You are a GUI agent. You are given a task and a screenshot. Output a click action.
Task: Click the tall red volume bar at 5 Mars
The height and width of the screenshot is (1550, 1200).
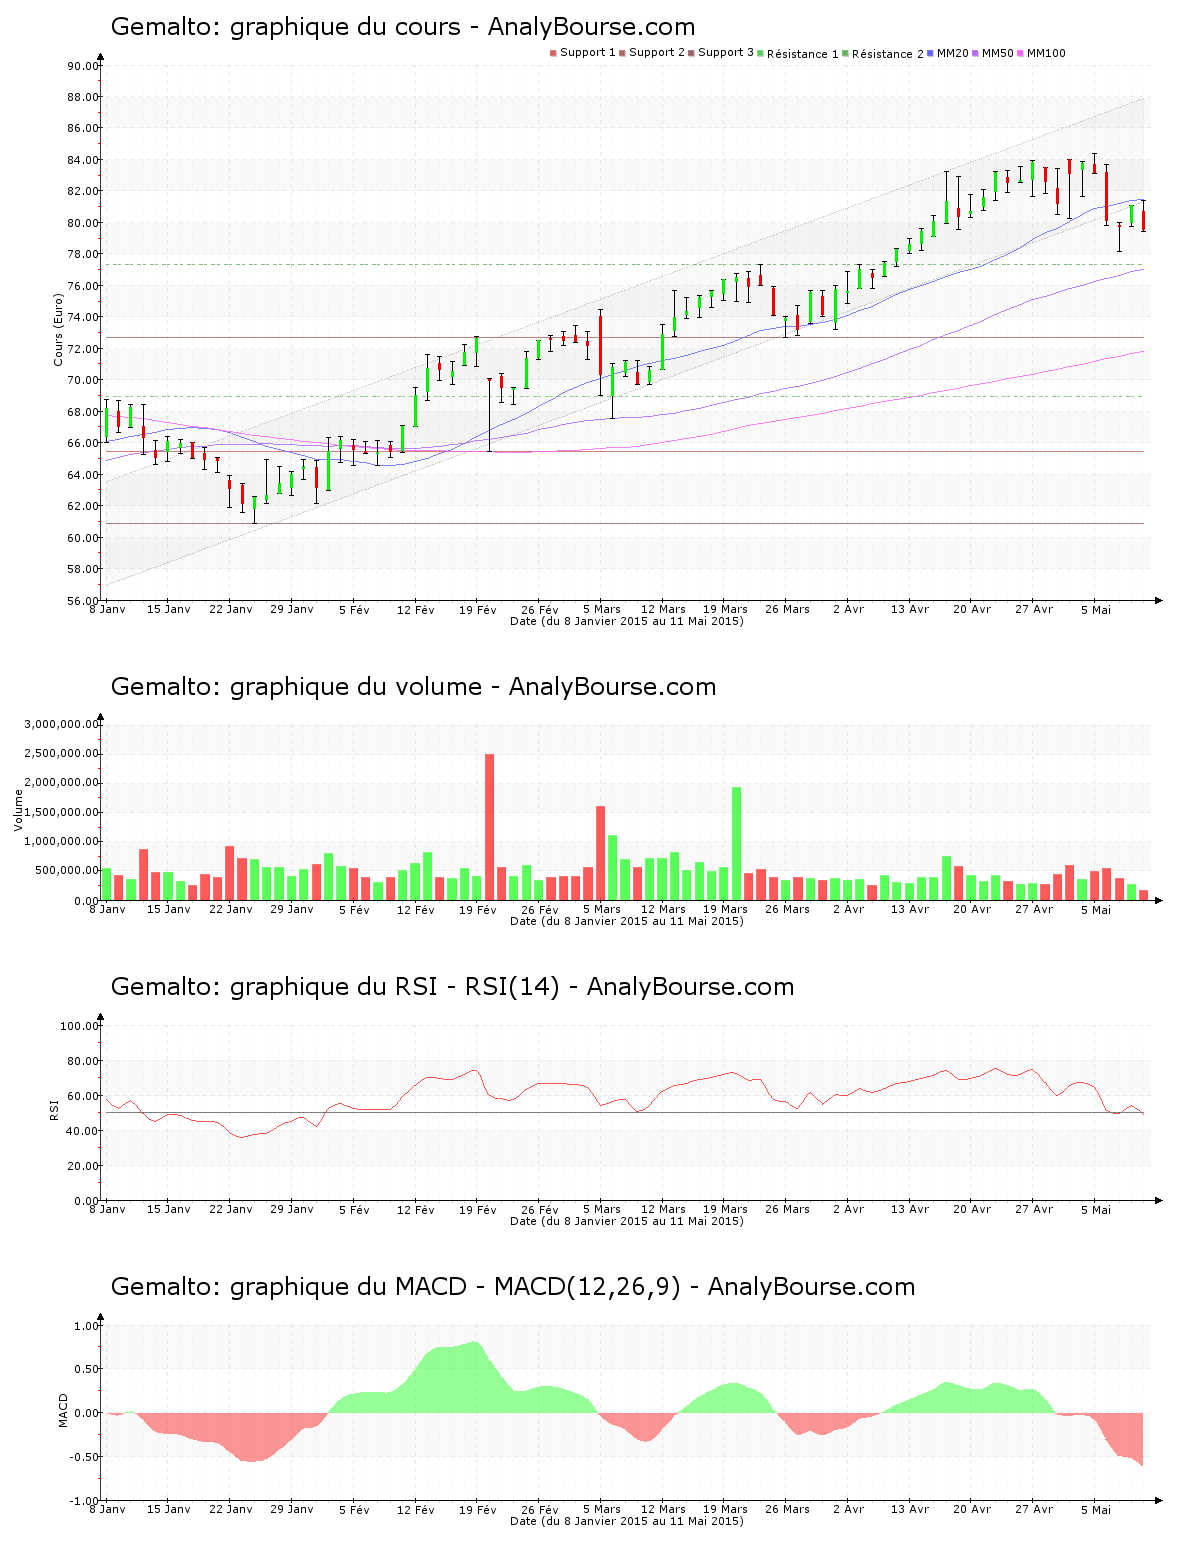pos(601,852)
